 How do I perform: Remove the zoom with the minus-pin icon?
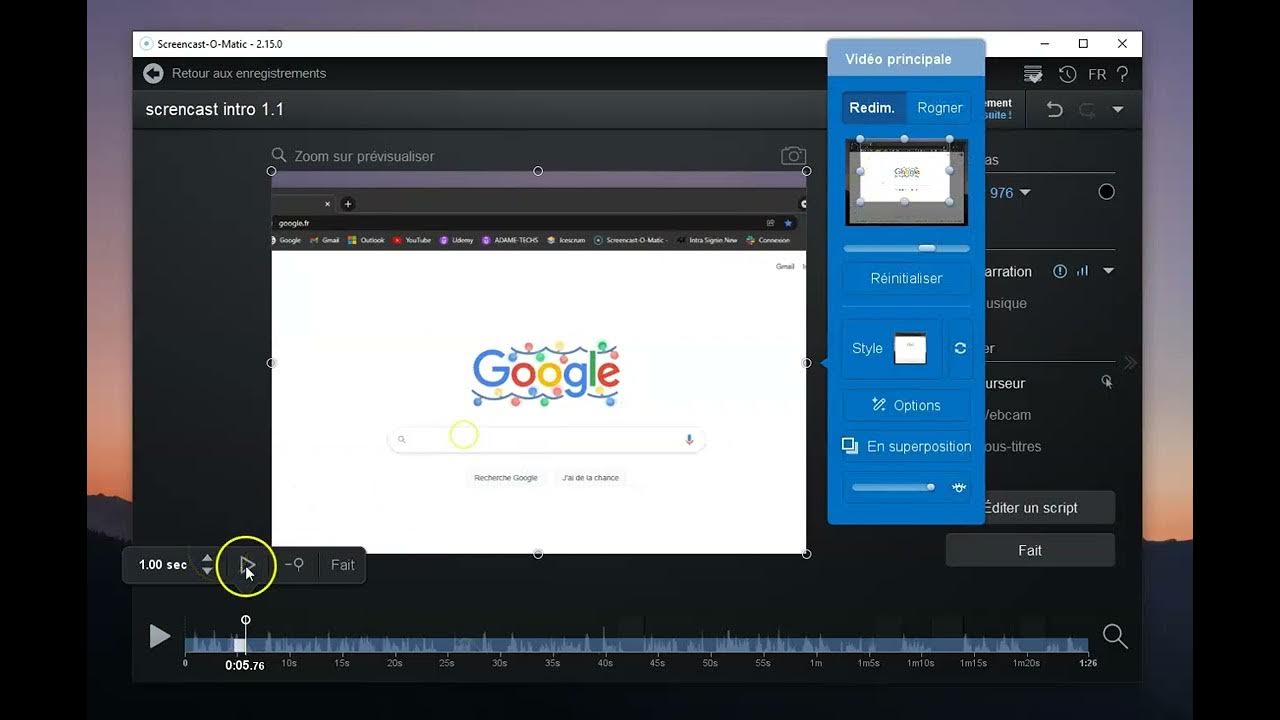294,565
